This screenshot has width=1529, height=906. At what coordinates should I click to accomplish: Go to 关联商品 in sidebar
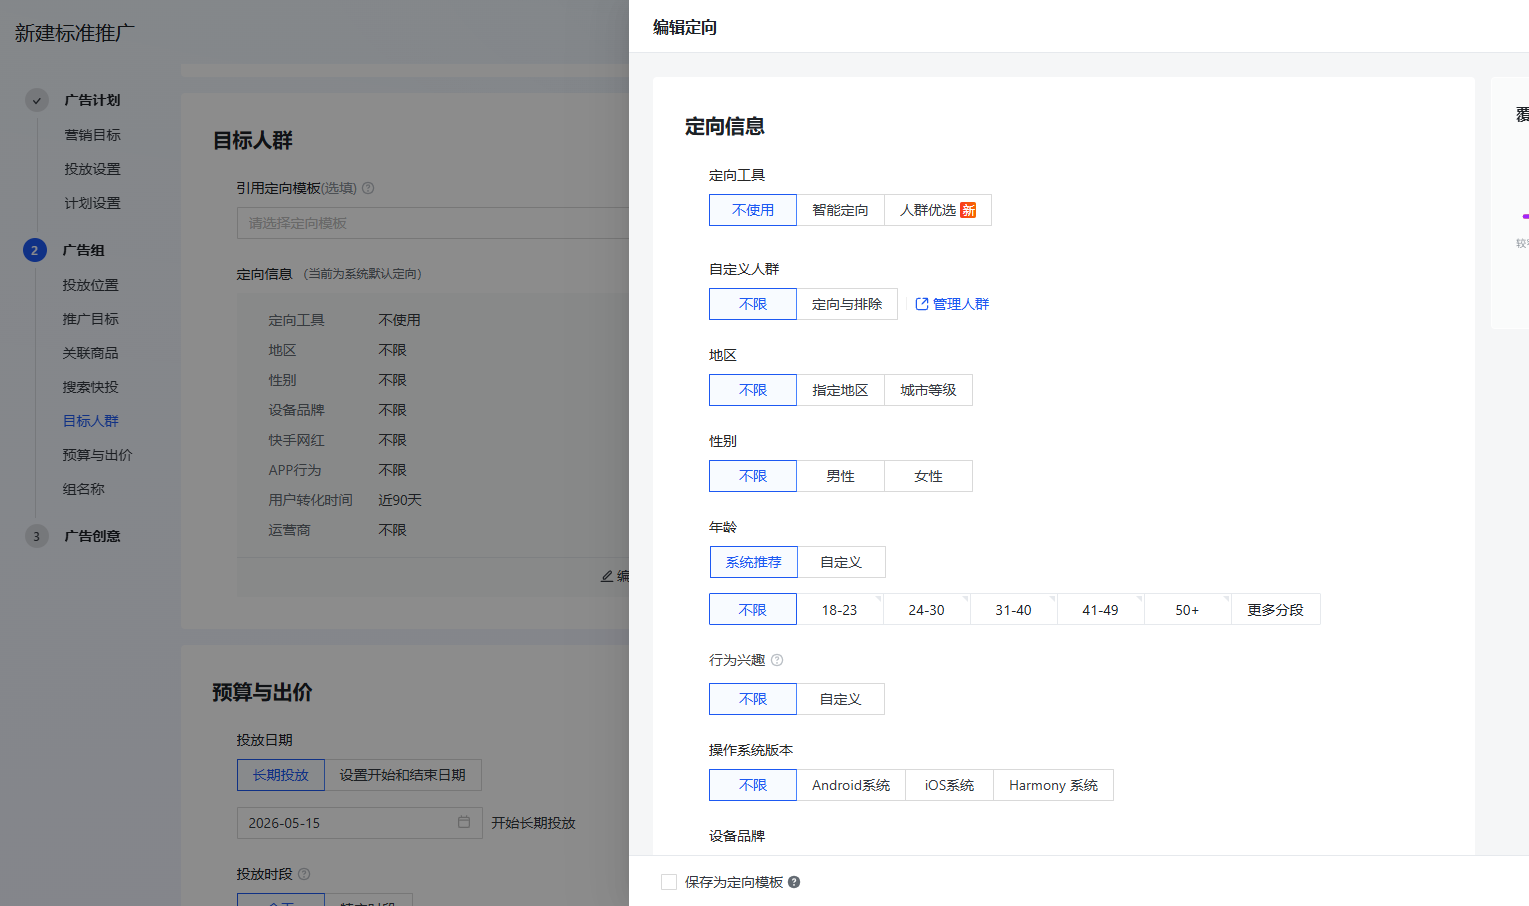click(x=90, y=353)
